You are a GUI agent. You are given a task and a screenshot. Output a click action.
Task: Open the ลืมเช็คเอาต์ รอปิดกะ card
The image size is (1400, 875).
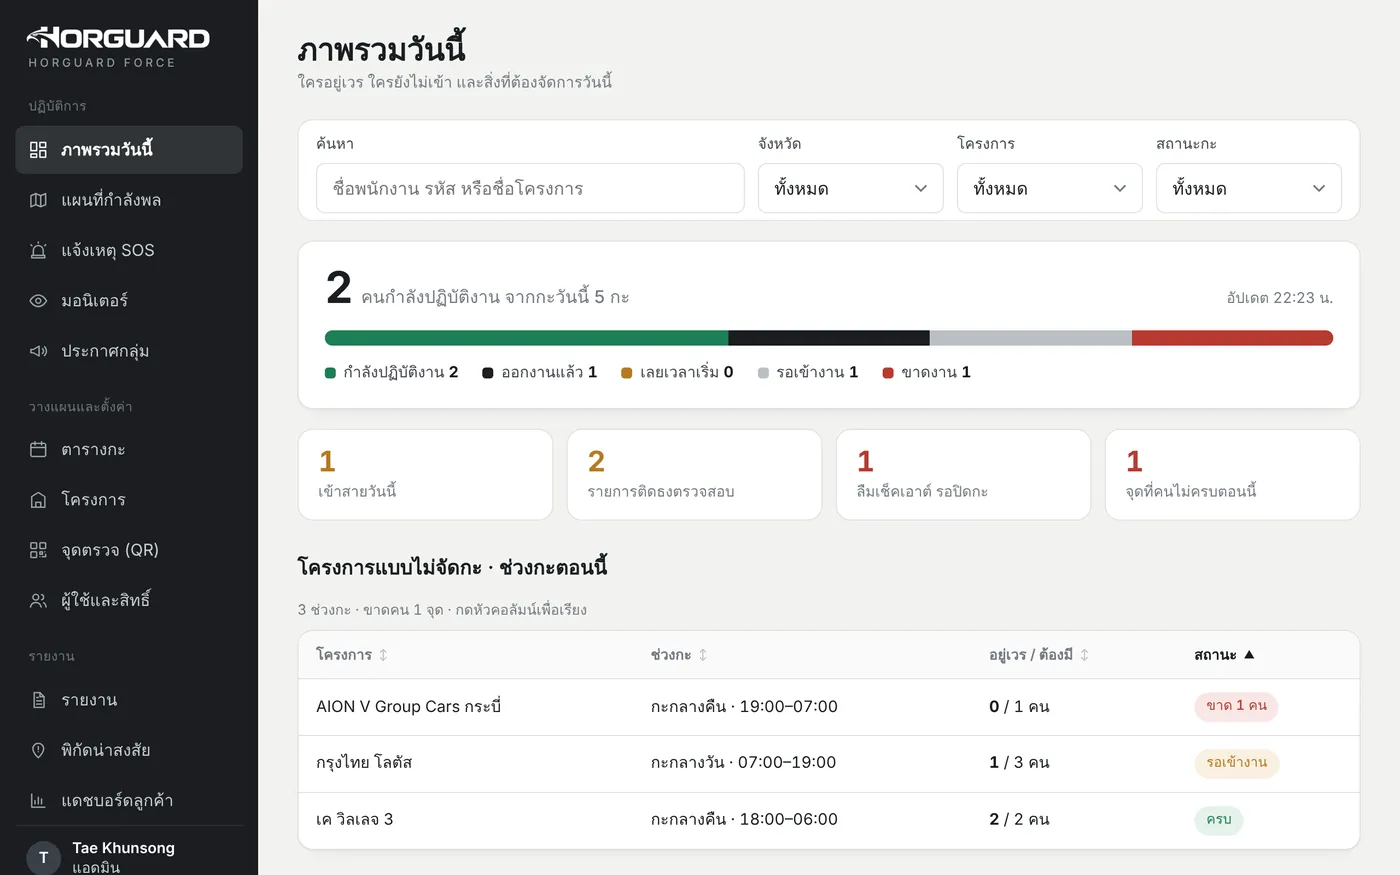(963, 475)
